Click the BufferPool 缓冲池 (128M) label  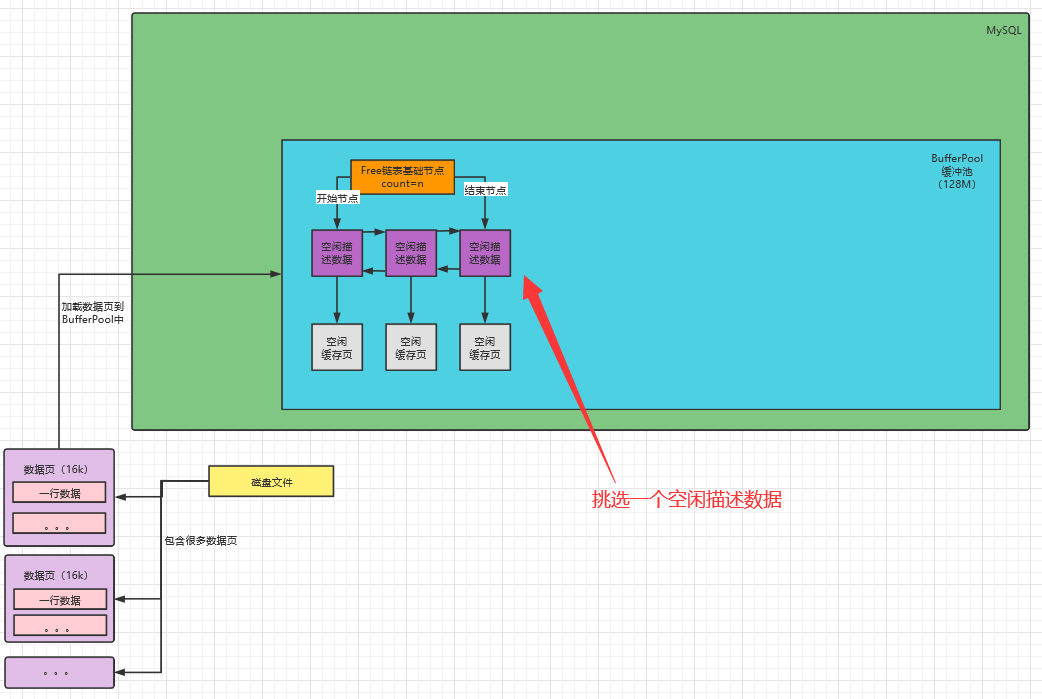coord(957,171)
